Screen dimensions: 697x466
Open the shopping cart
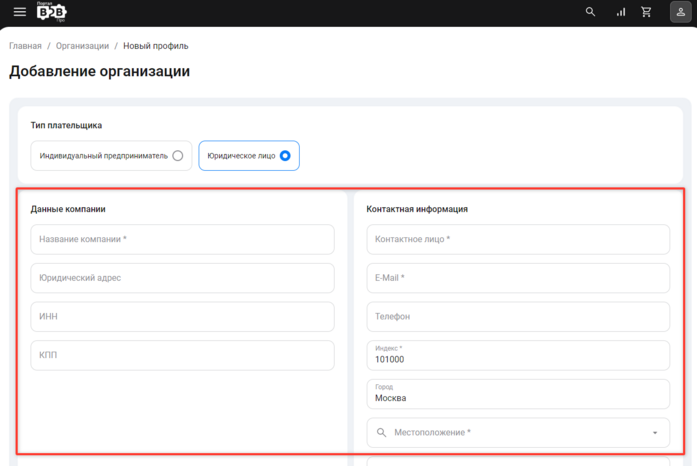646,12
